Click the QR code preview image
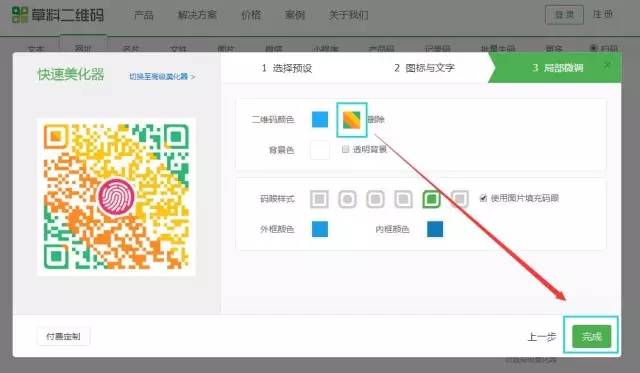This screenshot has height=373, width=640. click(116, 197)
